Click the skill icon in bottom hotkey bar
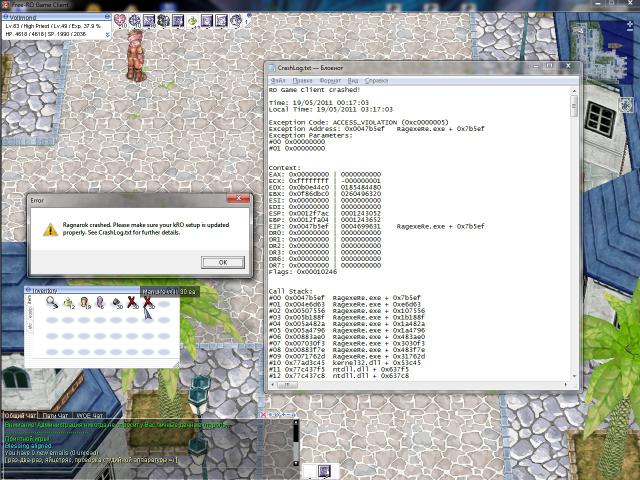The image size is (640, 480). tap(324, 471)
